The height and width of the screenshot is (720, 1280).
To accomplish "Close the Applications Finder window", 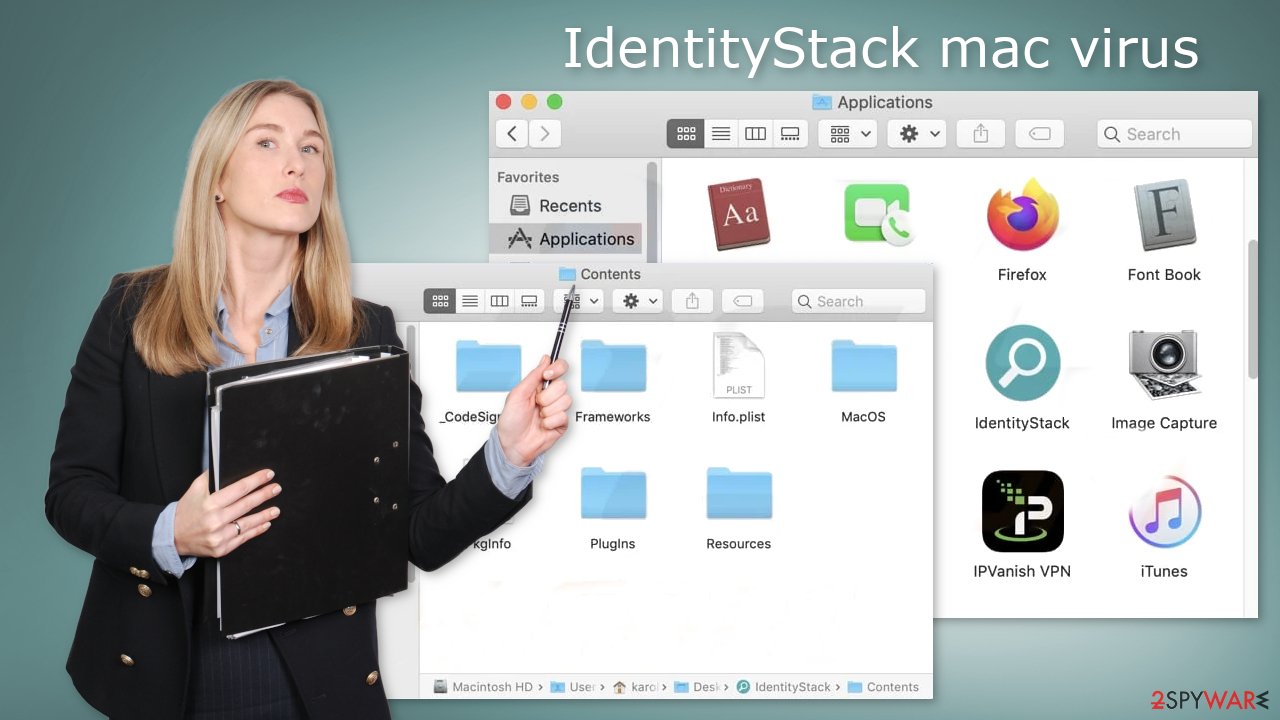I will [504, 102].
